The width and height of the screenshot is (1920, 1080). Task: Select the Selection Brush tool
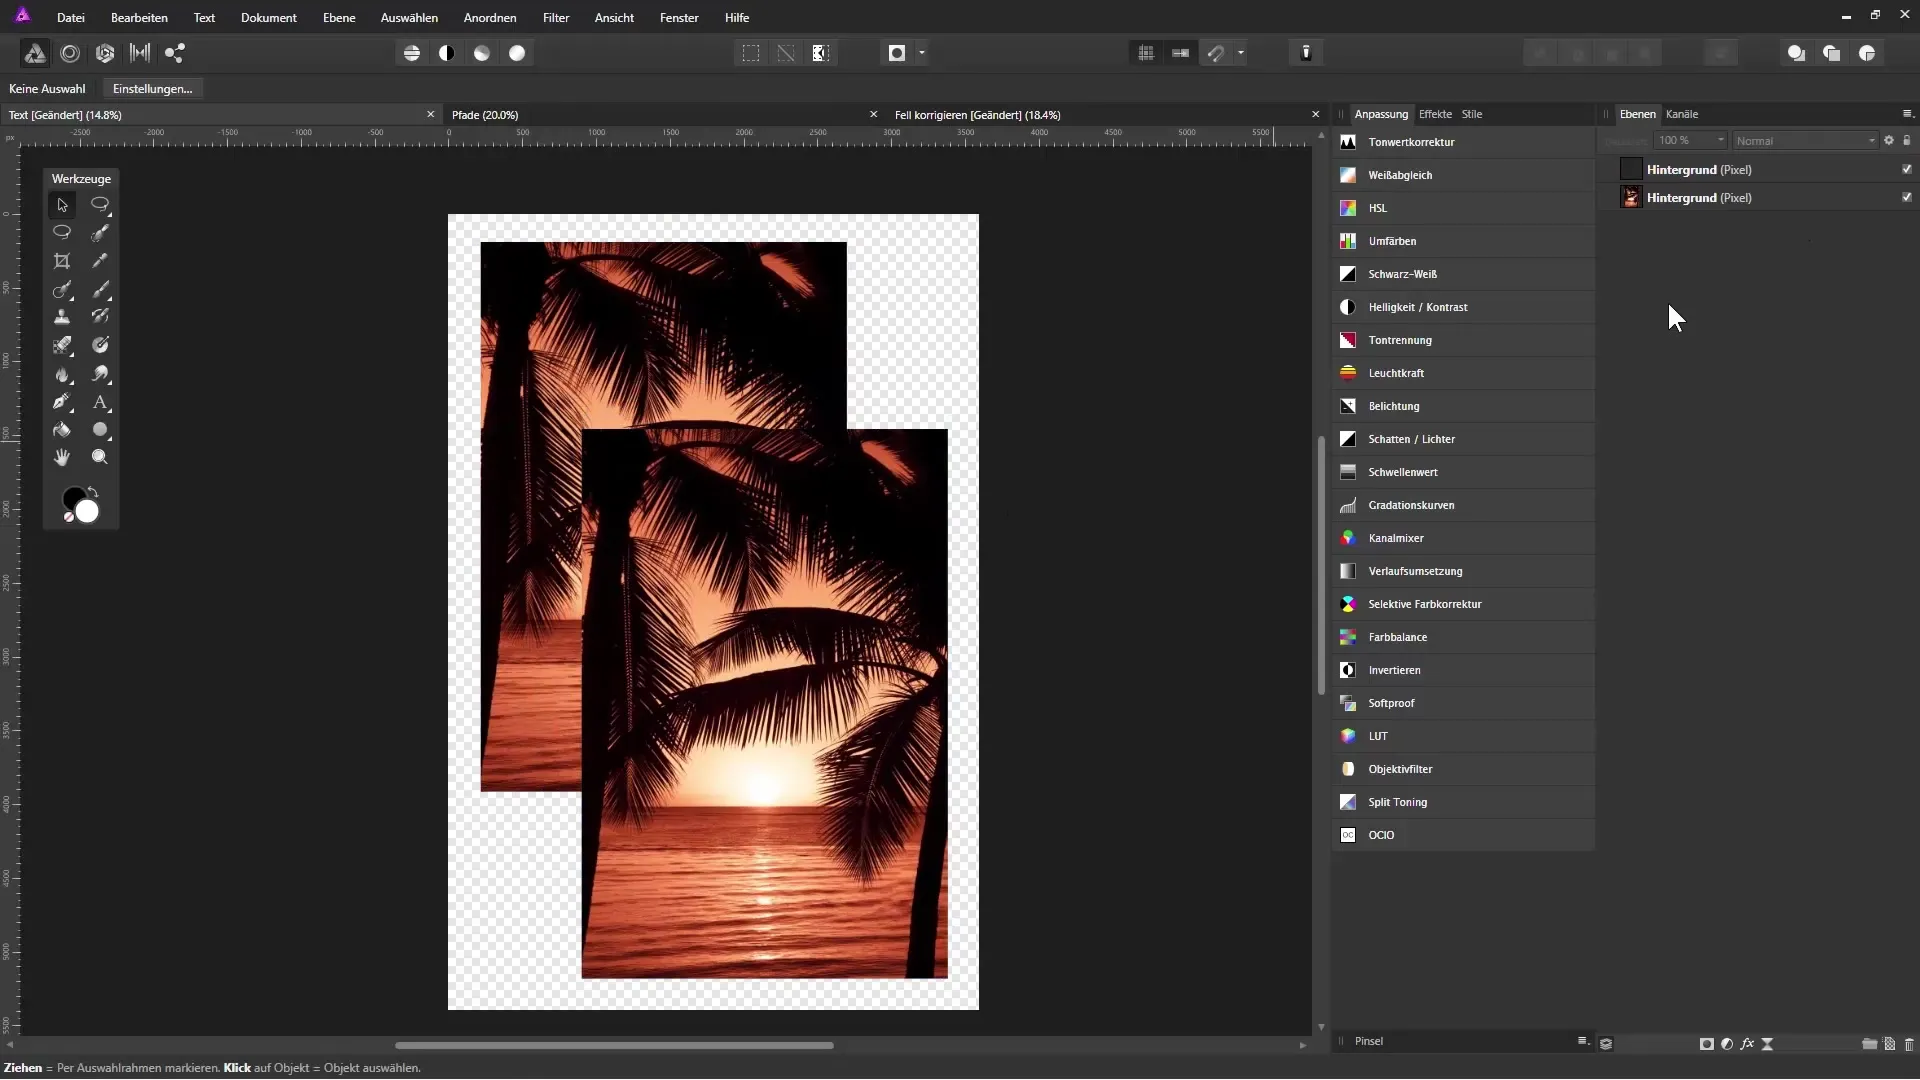tap(100, 233)
